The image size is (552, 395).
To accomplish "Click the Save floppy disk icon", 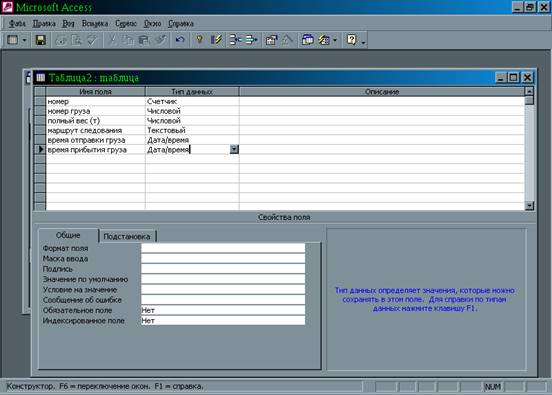I will 40,40.
